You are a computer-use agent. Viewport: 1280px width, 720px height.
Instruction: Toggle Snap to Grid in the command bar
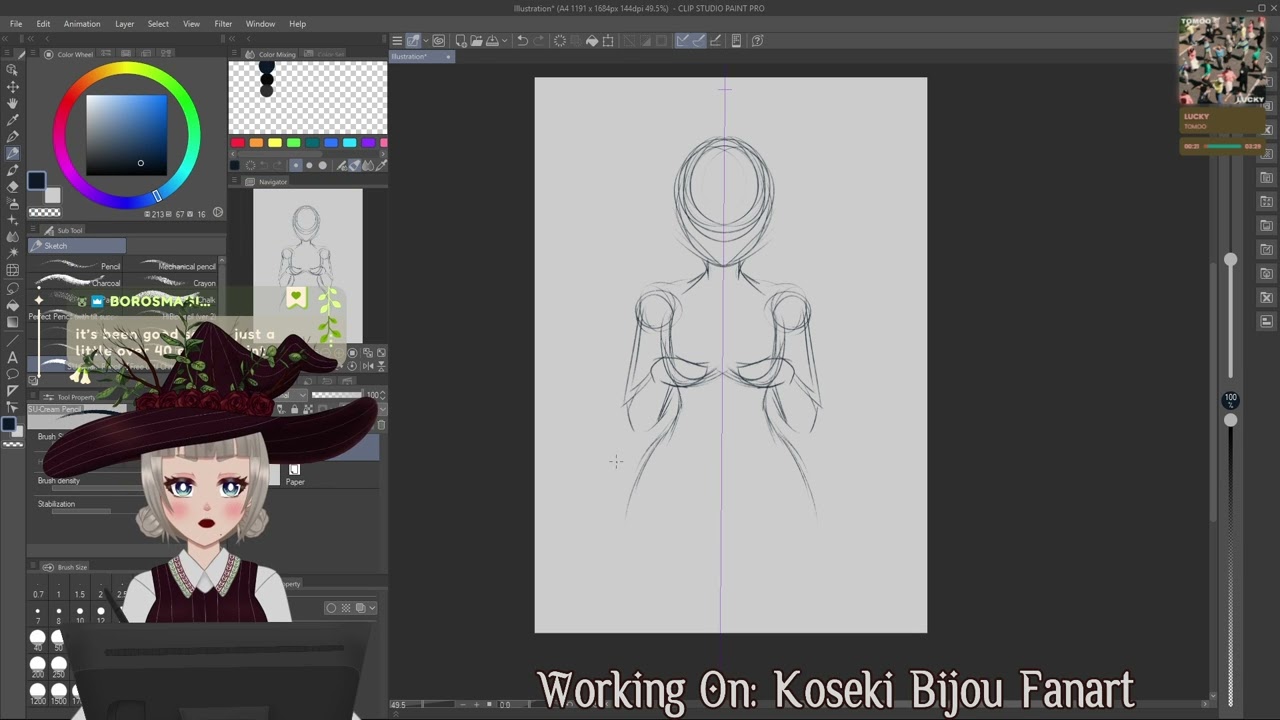(x=715, y=41)
